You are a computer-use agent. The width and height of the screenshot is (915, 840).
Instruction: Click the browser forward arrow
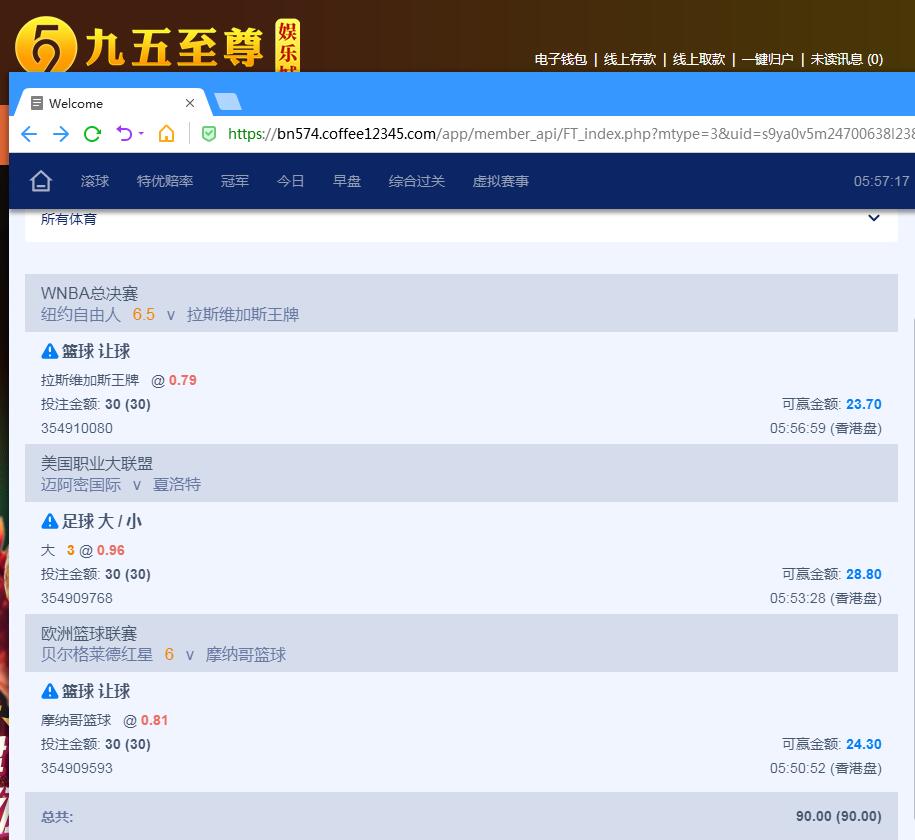click(x=61, y=134)
